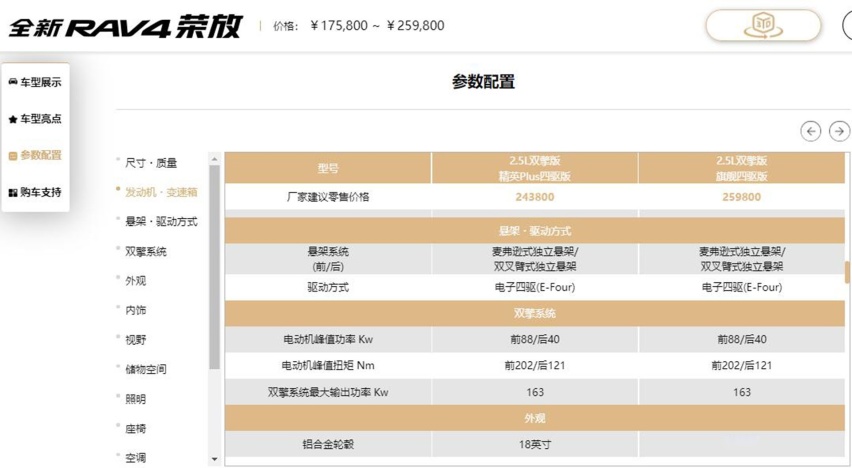This screenshot has width=852, height=468.
Task: Click the price range ¥175,800 ~ ¥259,800
Action: [x=377, y=26]
